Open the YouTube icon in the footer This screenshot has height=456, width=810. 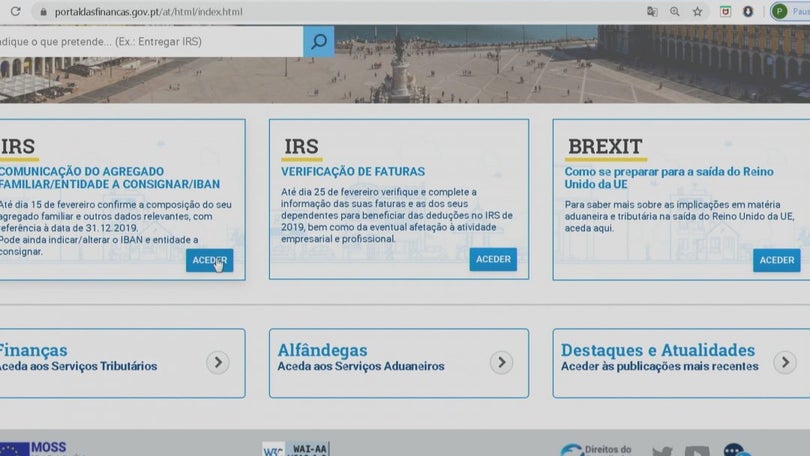point(697,451)
